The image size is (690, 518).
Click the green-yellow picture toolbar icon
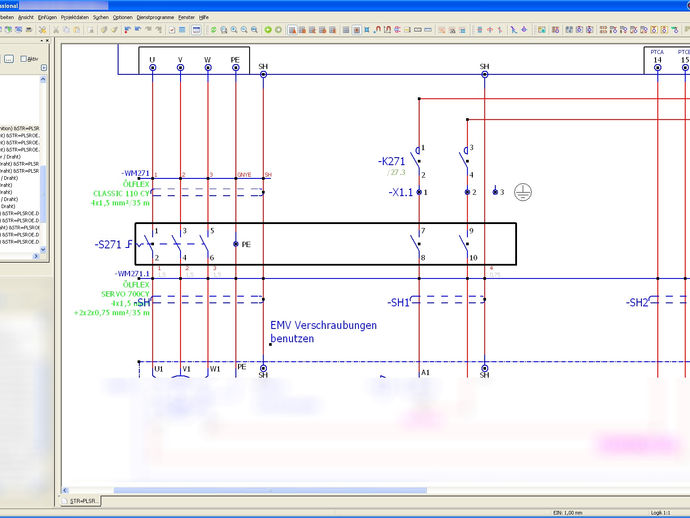coord(542,30)
